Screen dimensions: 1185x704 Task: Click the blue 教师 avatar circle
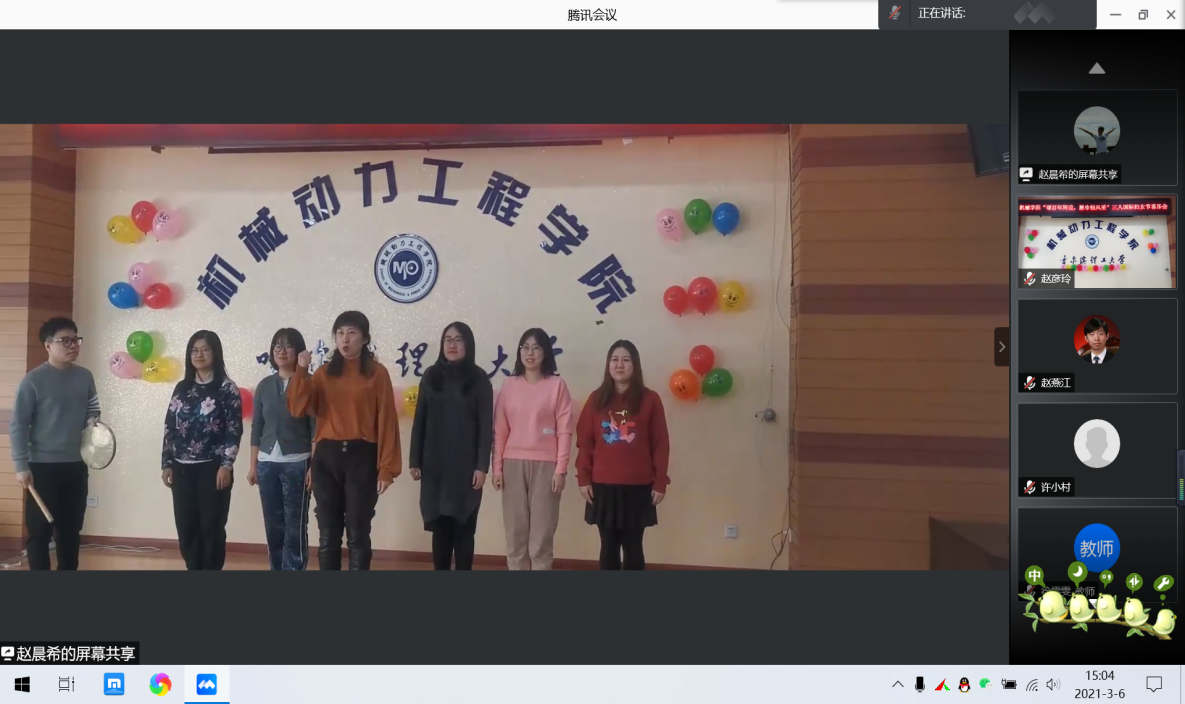(1096, 547)
